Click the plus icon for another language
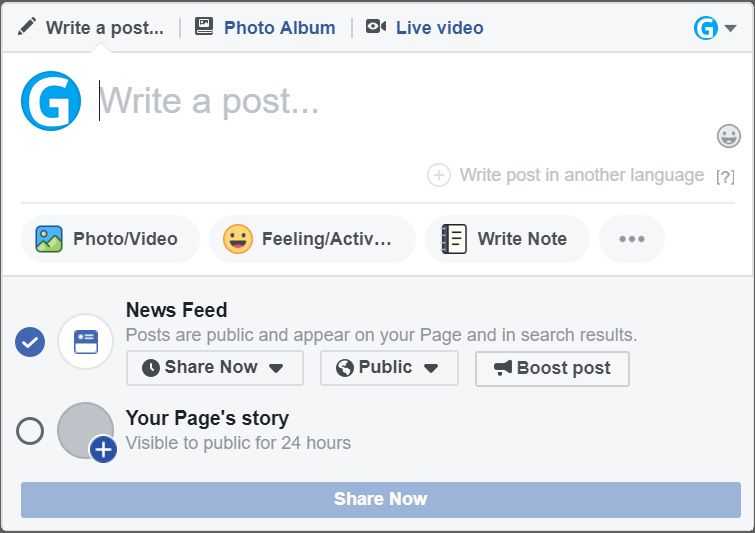The width and height of the screenshot is (755, 533). click(439, 175)
